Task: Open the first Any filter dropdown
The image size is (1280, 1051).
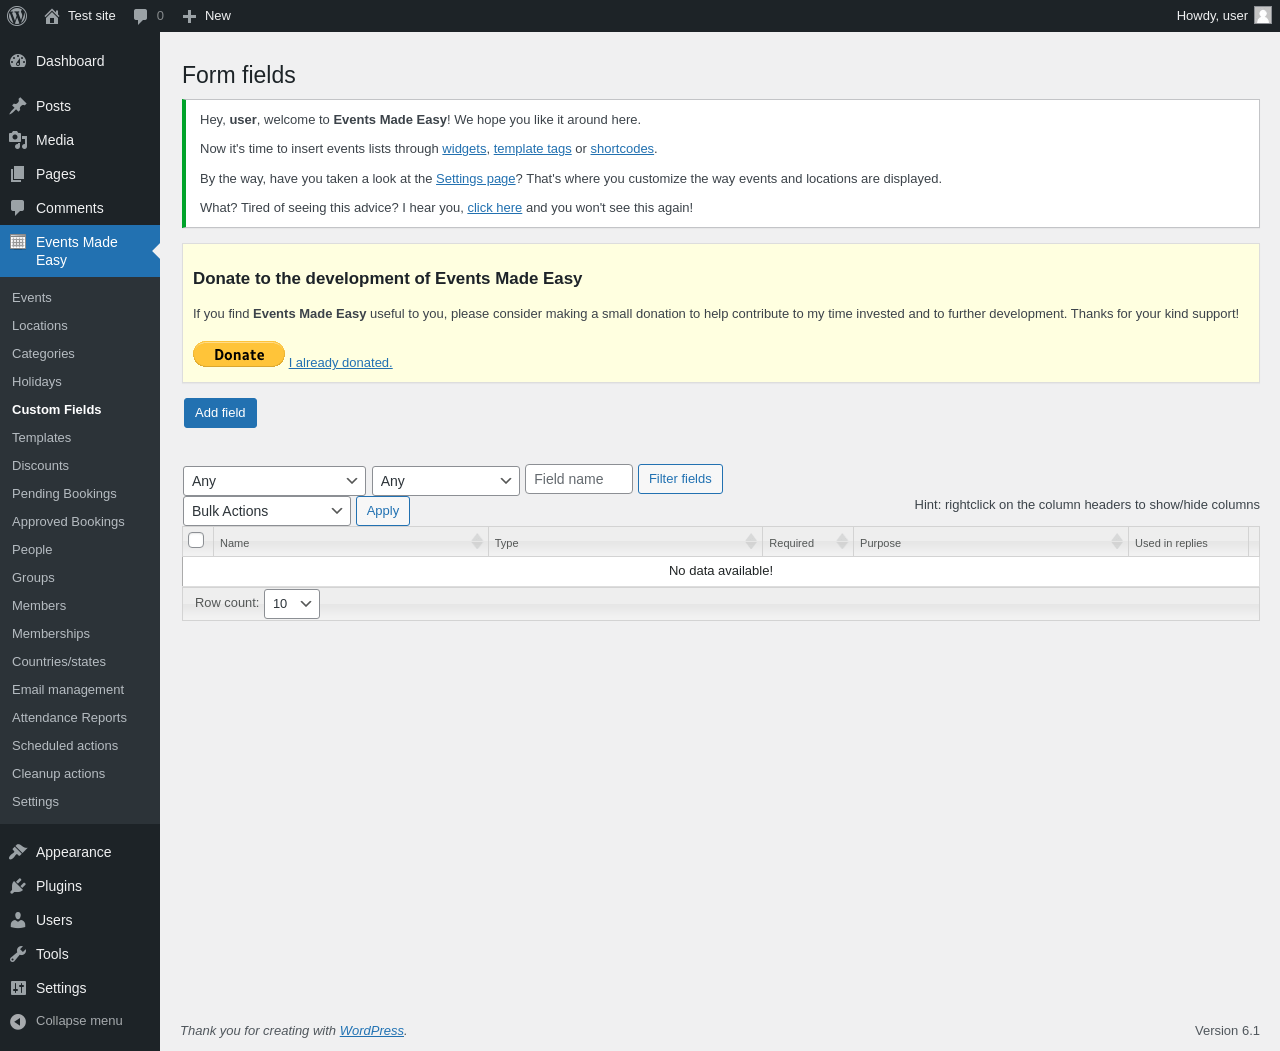Action: pyautogui.click(x=274, y=481)
